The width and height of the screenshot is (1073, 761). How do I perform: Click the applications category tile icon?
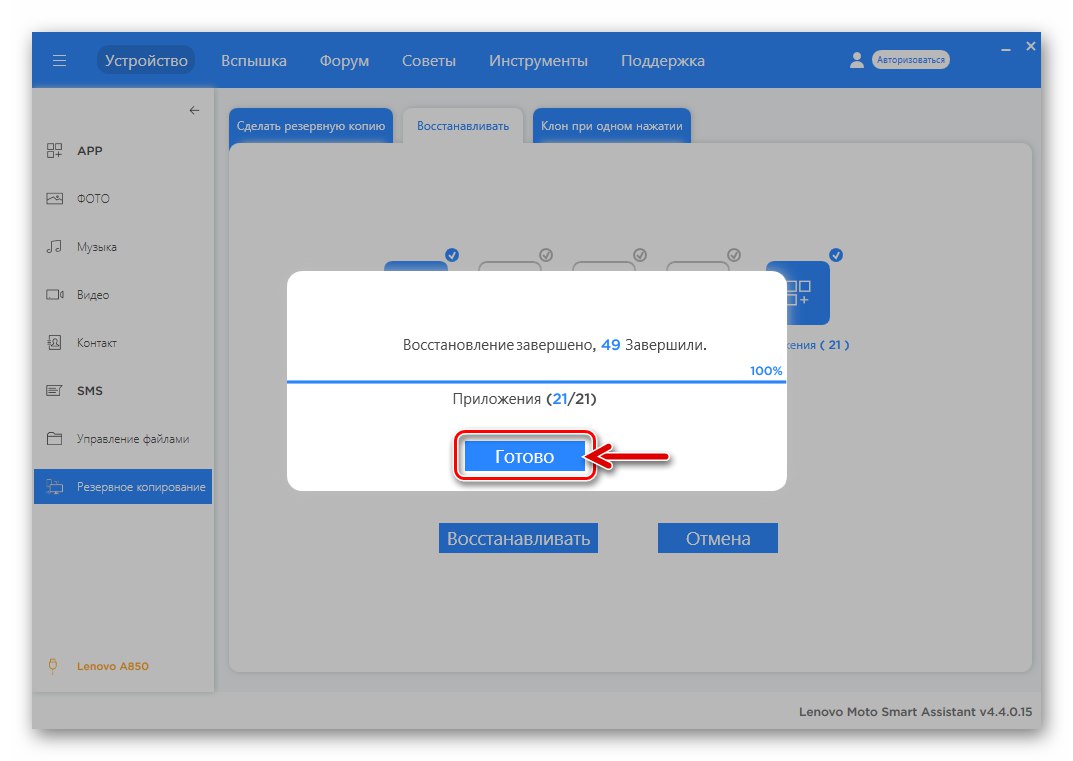pyautogui.click(x=807, y=293)
